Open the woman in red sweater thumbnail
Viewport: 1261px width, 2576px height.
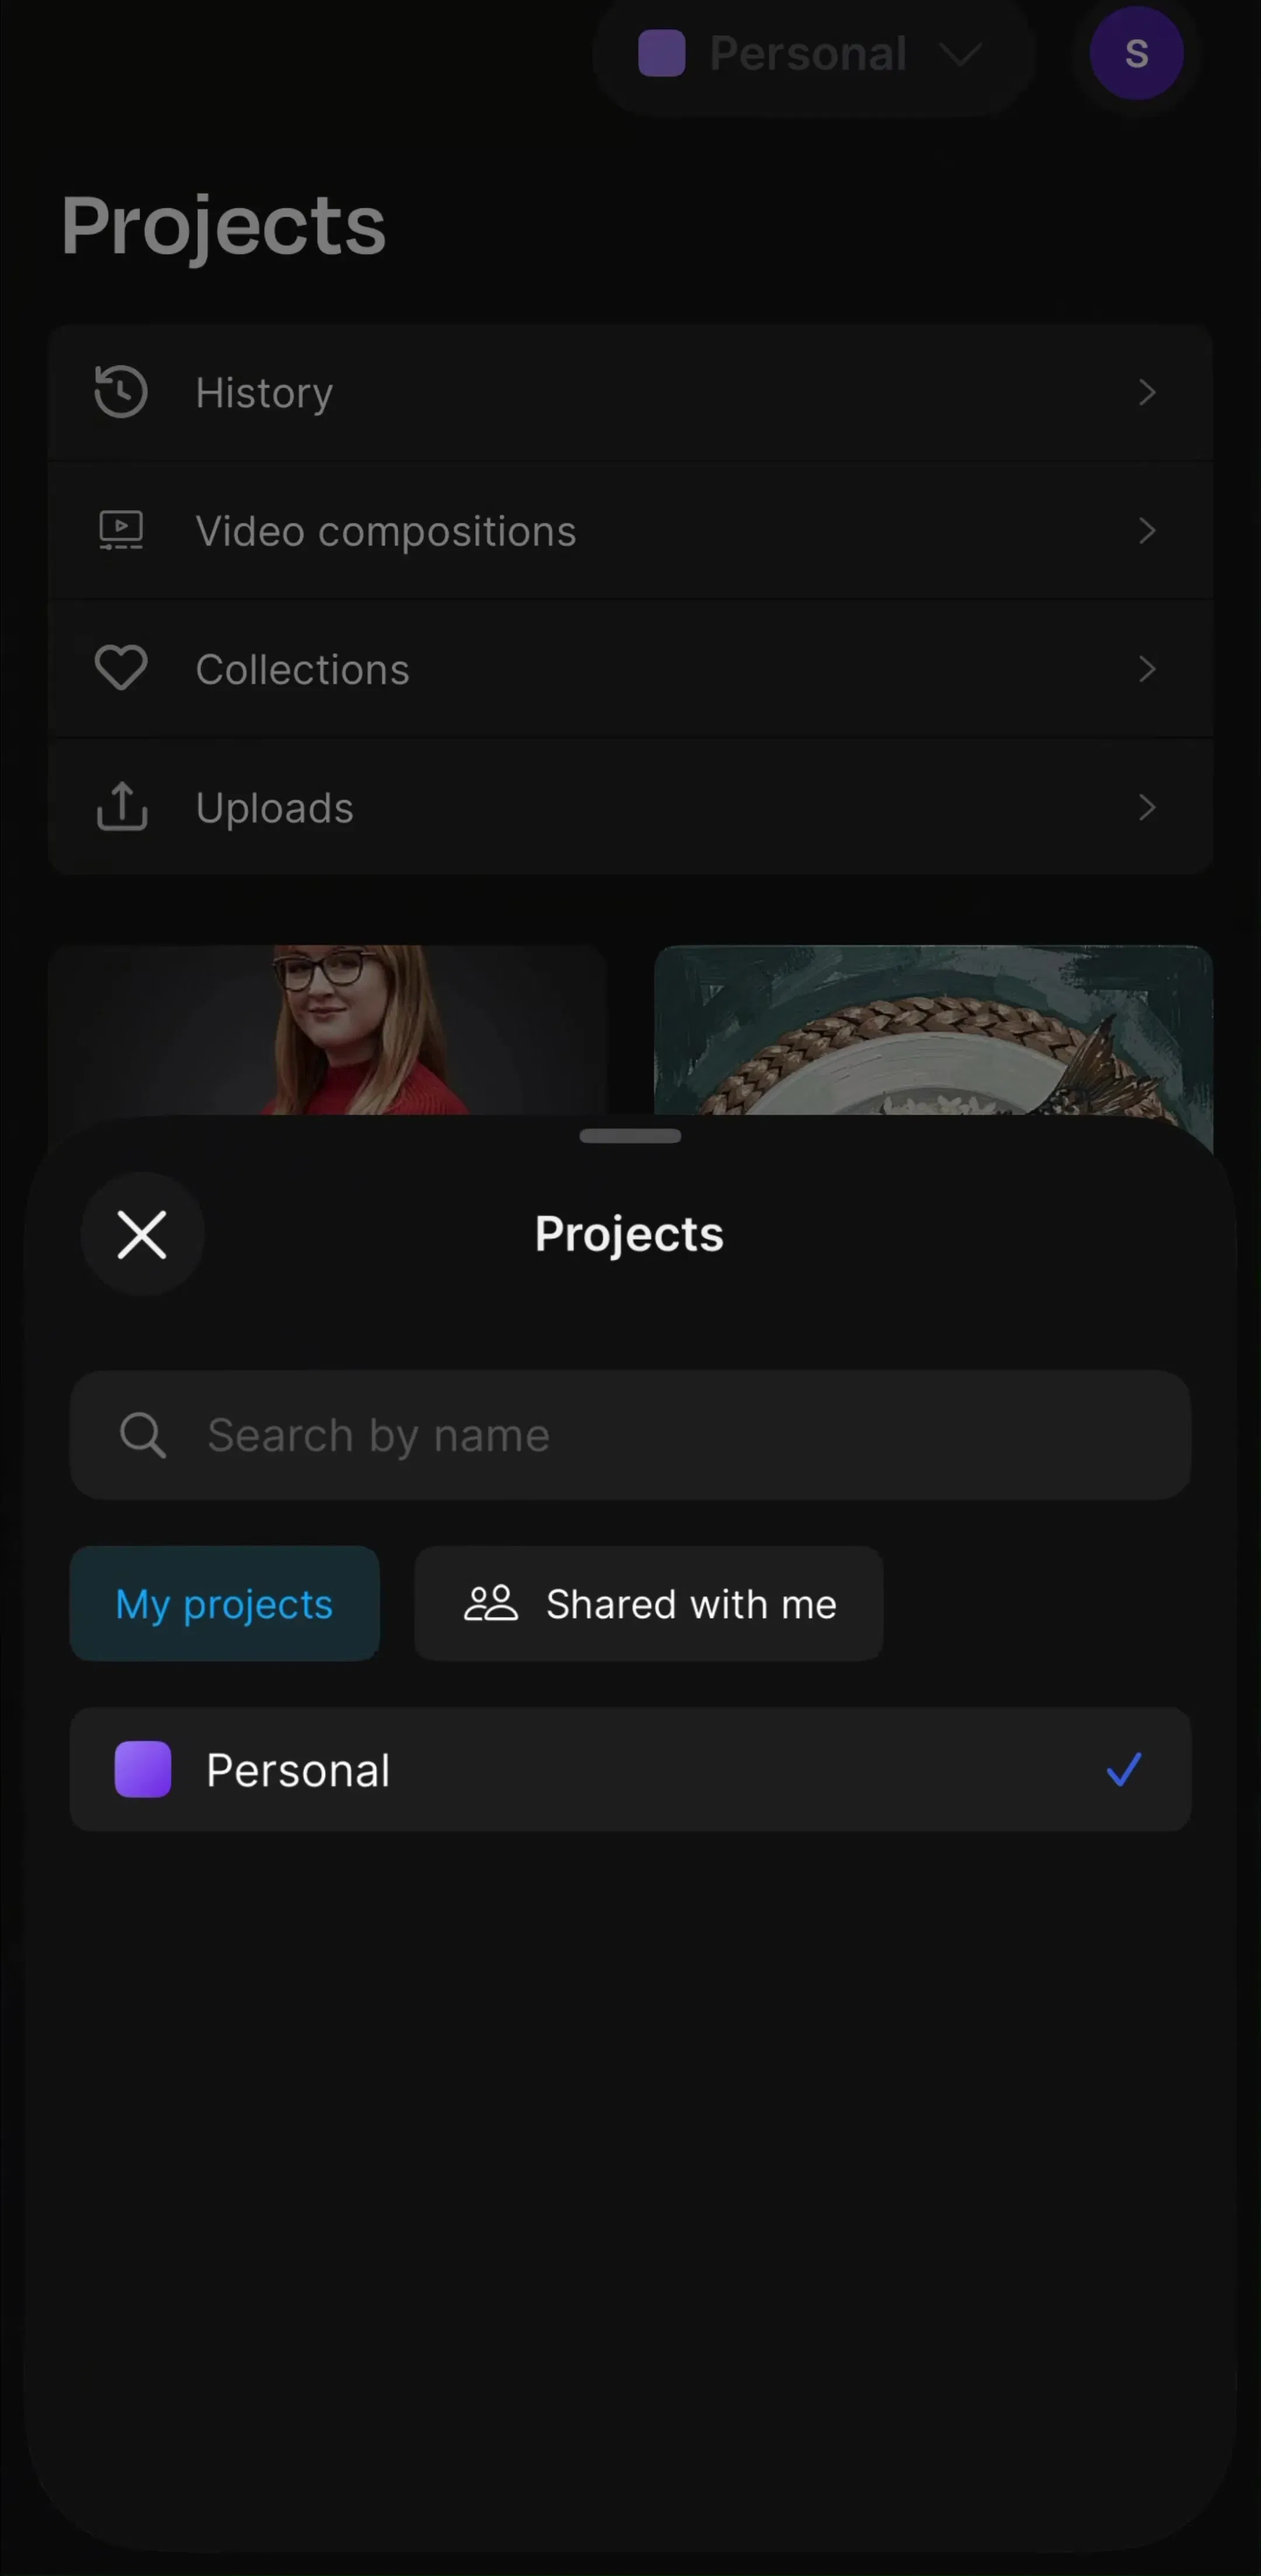327,1030
